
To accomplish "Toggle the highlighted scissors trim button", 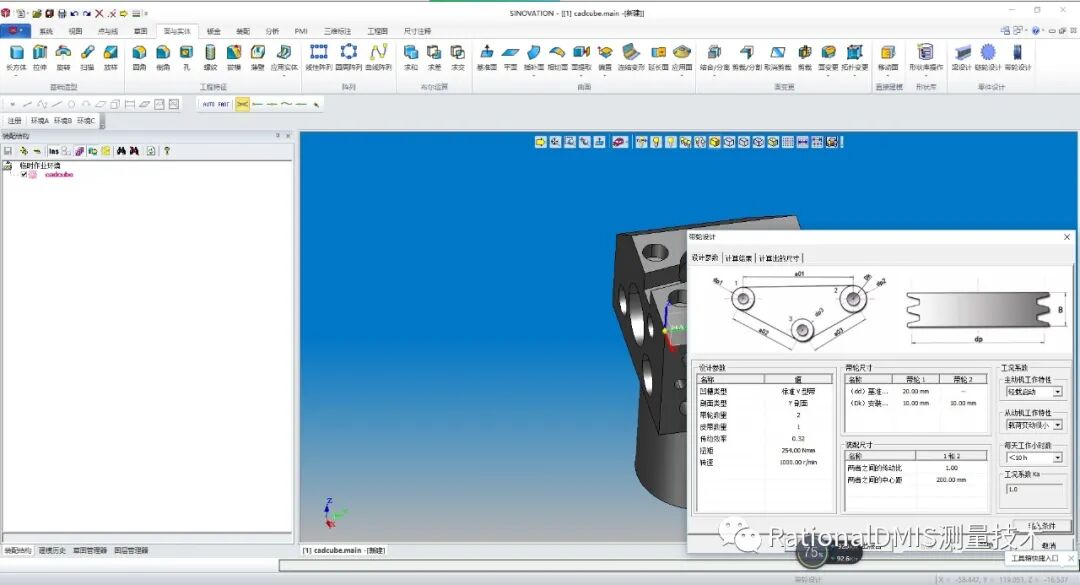I will [242, 104].
